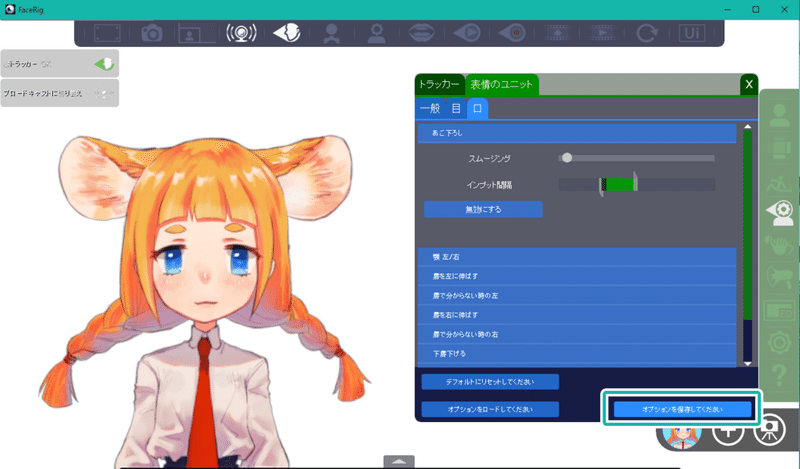Viewport: 800px width, 469px height.
Task: Click the eye with red record dot icon
Action: click(512, 33)
